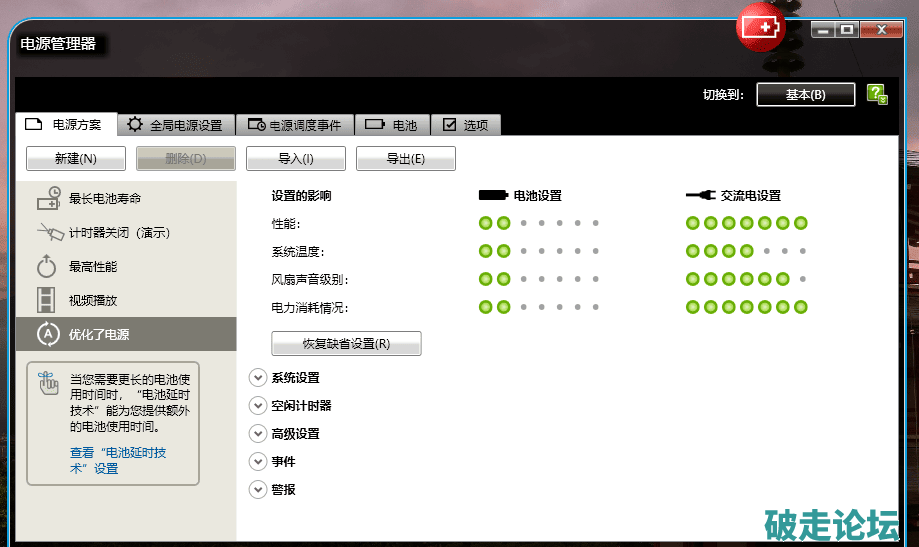Click the red battery status icon
Screen dimensions: 919x547
point(761,29)
